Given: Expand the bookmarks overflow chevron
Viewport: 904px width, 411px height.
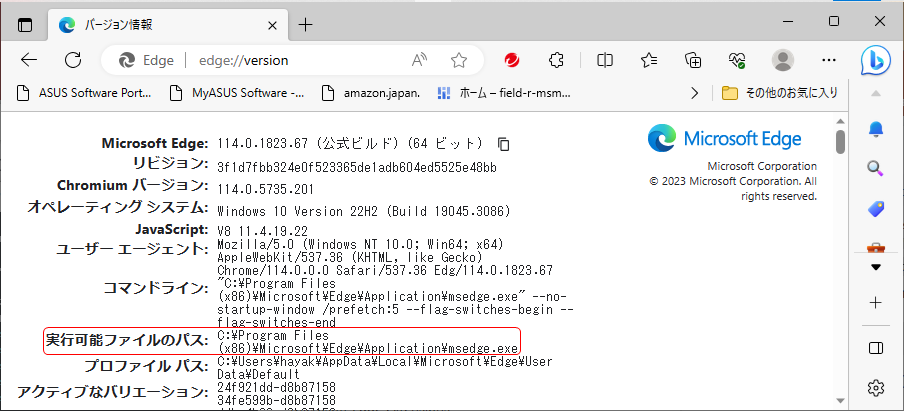Looking at the screenshot, I should 695,93.
